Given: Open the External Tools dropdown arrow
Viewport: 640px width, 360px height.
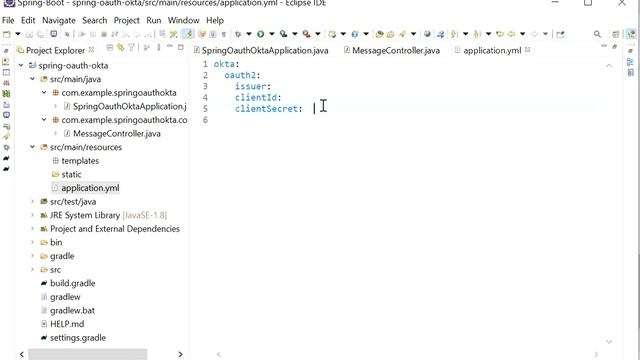Looking at the screenshot, I should tap(318, 34).
